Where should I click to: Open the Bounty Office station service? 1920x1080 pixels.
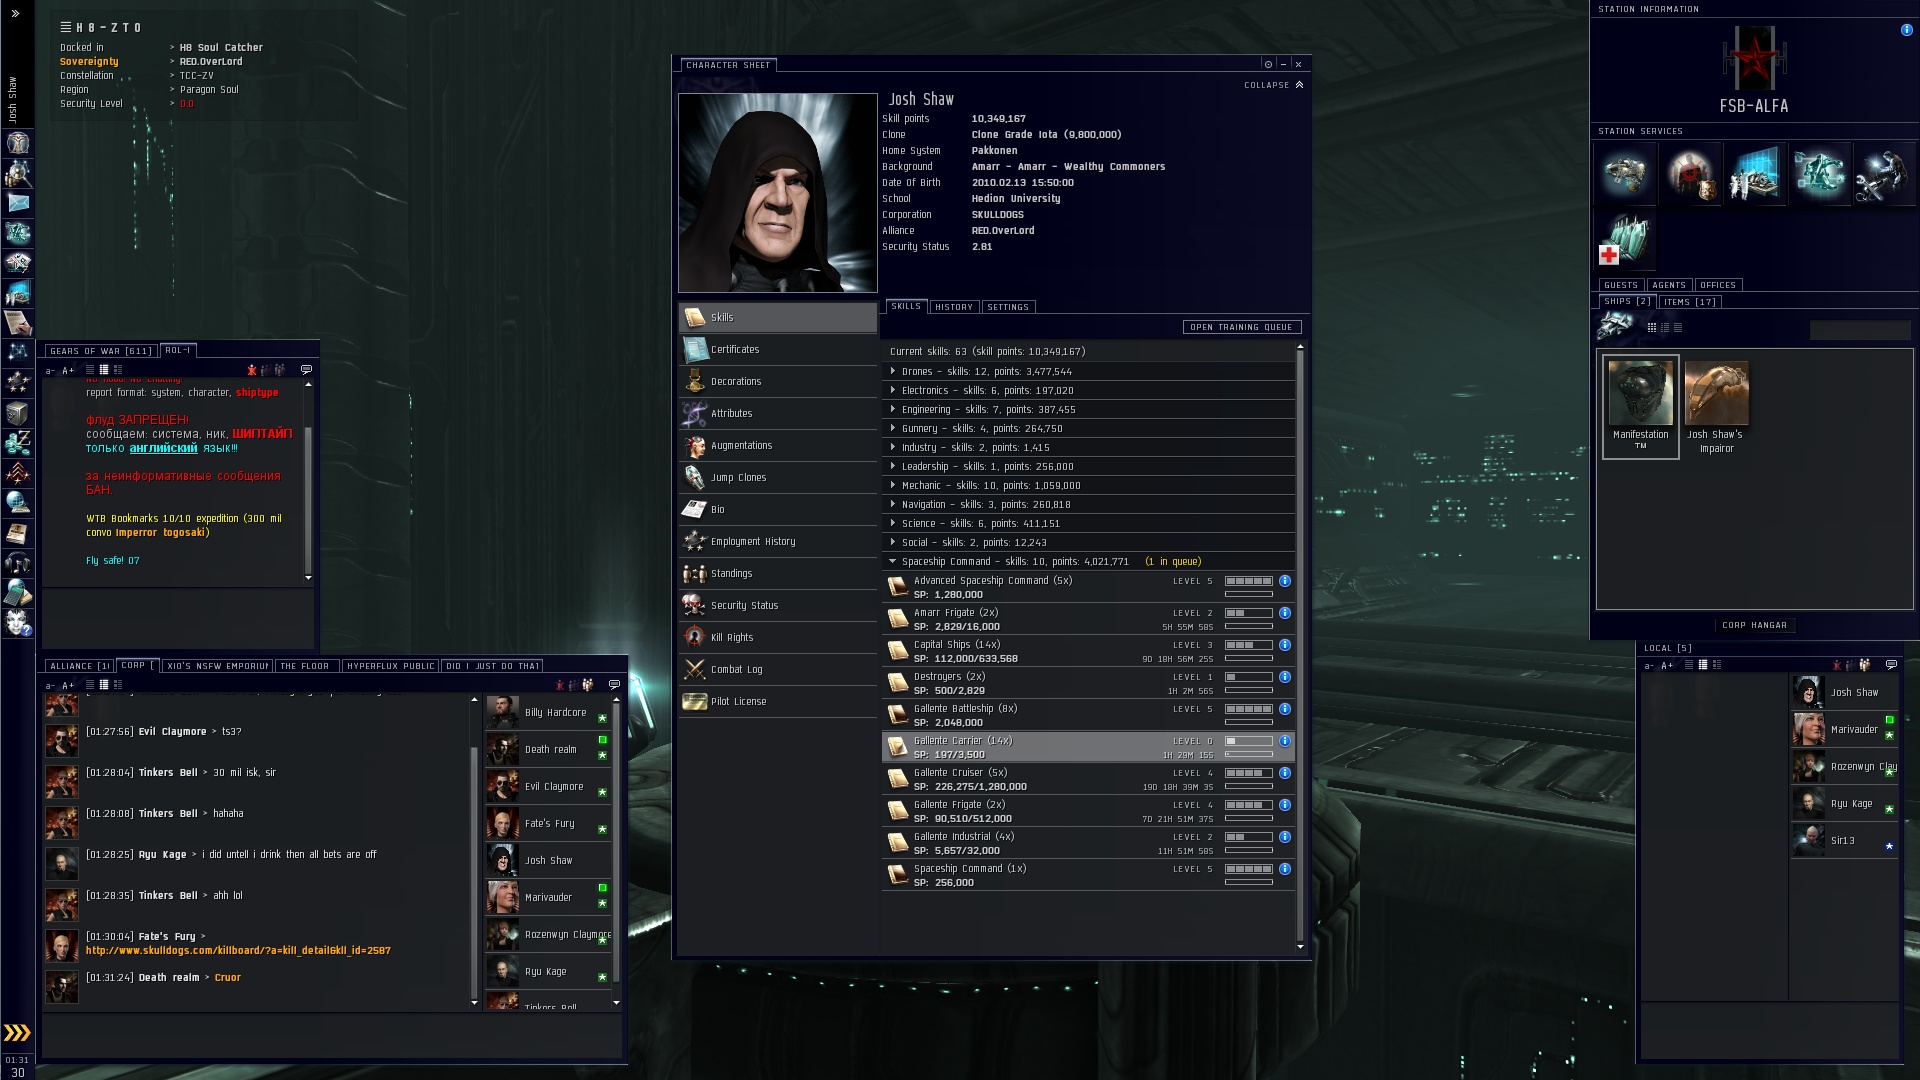pos(1690,173)
